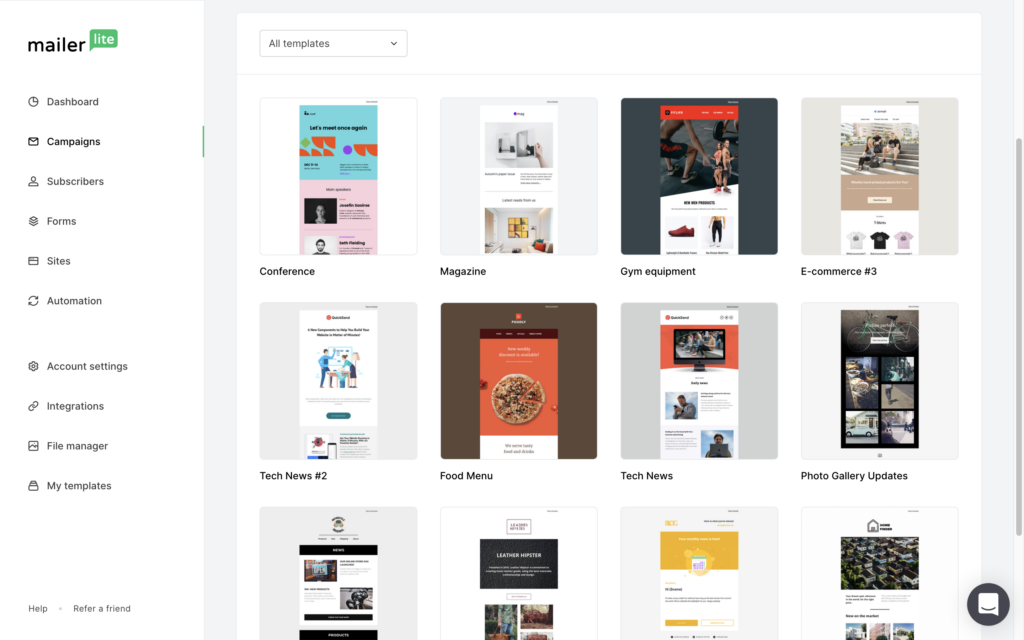Select the yellow-header newsletter template thumbnail
The height and width of the screenshot is (640, 1024).
[699, 573]
